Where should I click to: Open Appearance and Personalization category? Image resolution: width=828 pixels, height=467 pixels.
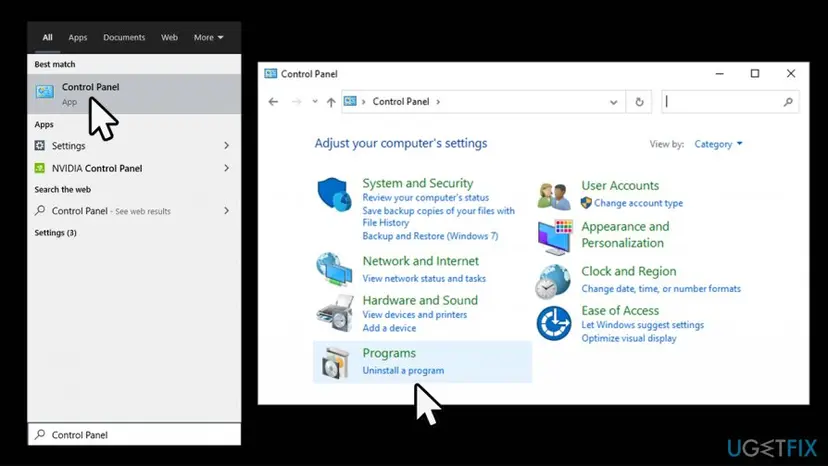coord(625,235)
